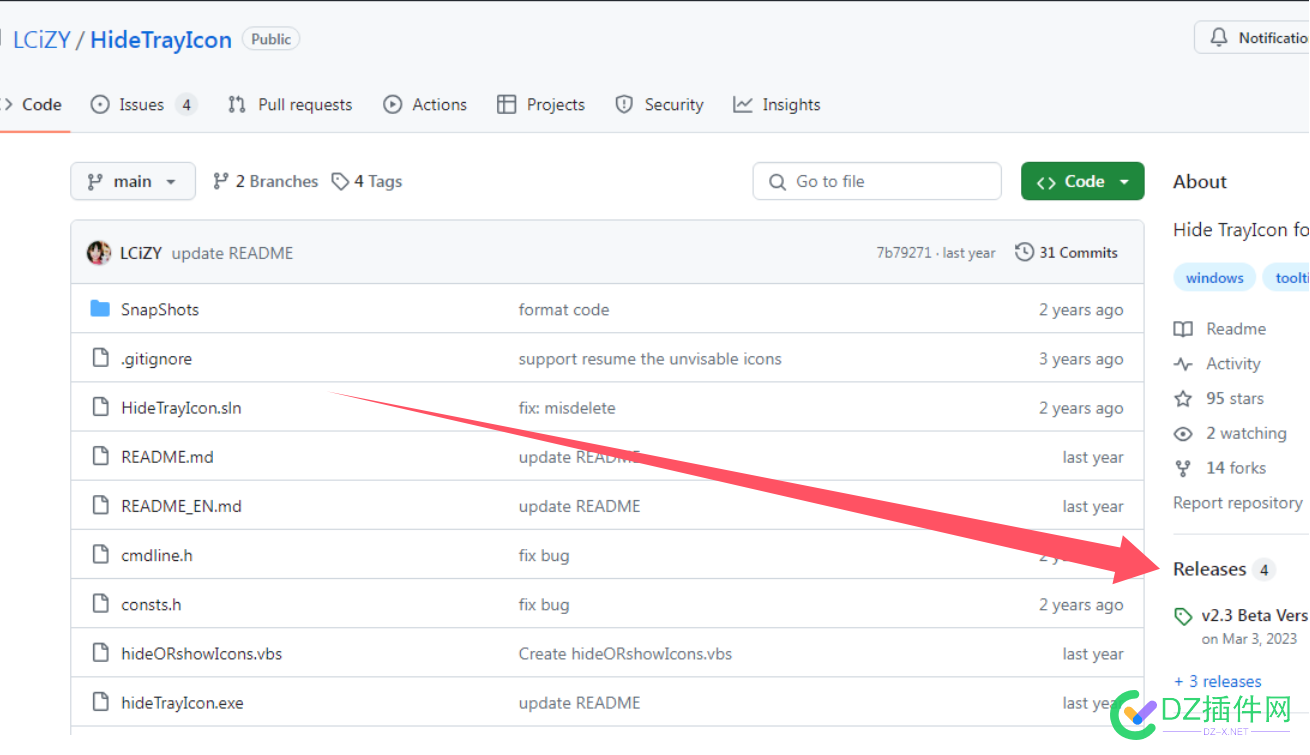Open the .gitignore file
Image resolution: width=1310 pixels, height=755 pixels.
tap(156, 358)
